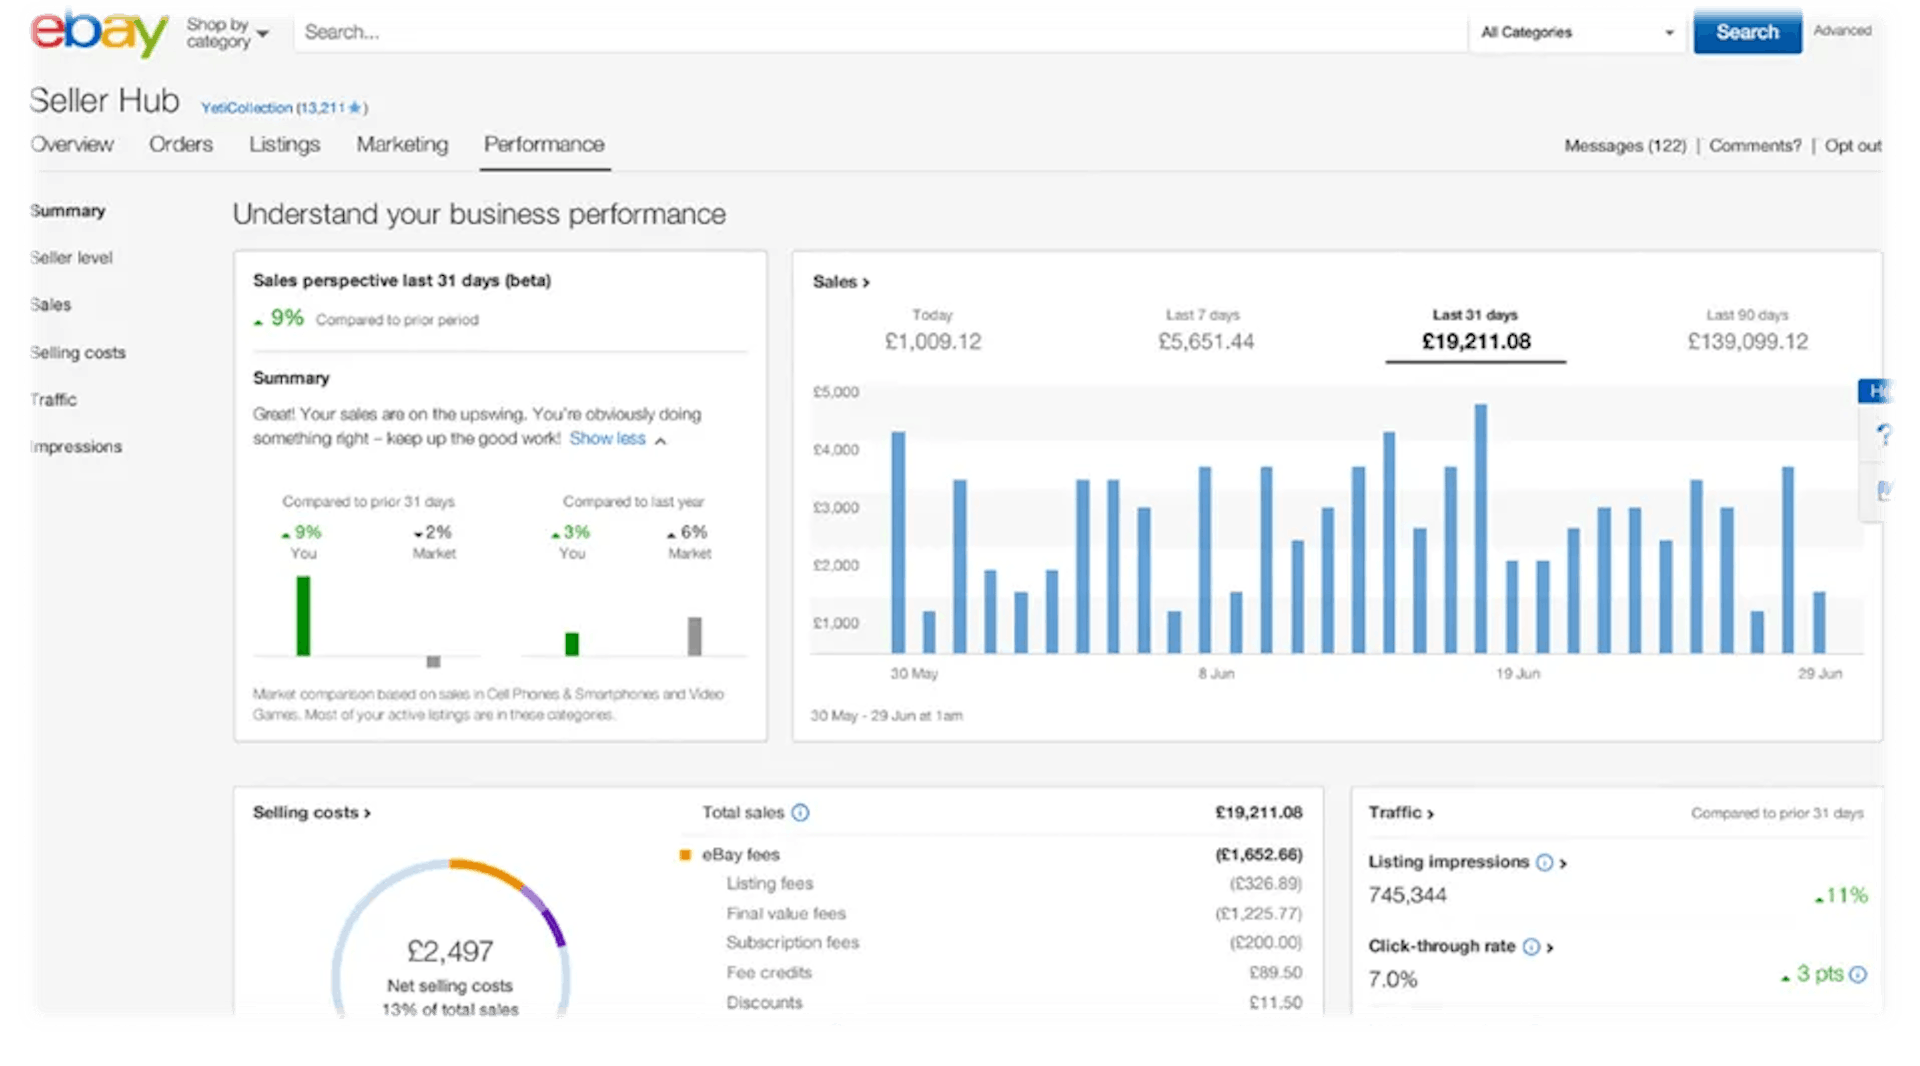Click the 745,344 listing impressions value
1920x1066 pixels.
pyautogui.click(x=1407, y=896)
